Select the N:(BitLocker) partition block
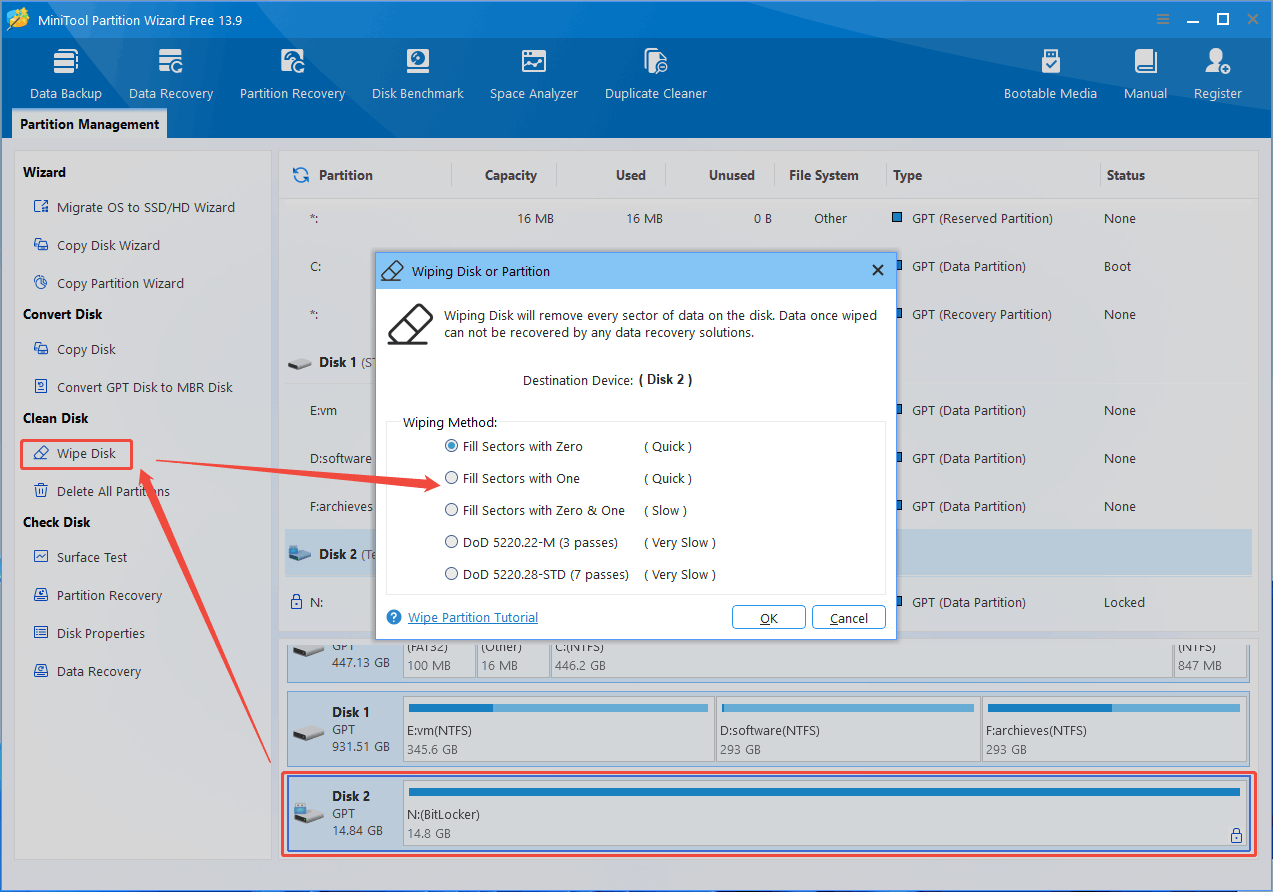This screenshot has height=892, width=1273. click(826, 812)
